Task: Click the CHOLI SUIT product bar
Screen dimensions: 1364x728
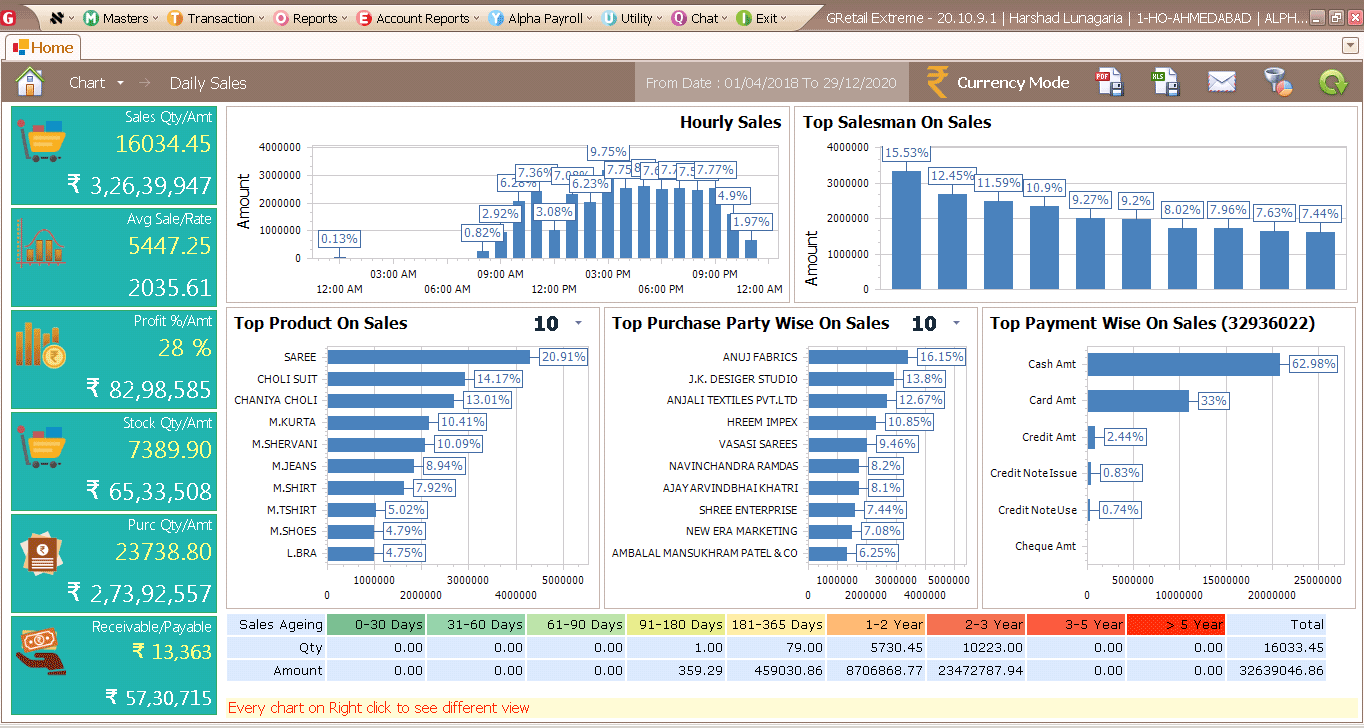Action: 396,379
